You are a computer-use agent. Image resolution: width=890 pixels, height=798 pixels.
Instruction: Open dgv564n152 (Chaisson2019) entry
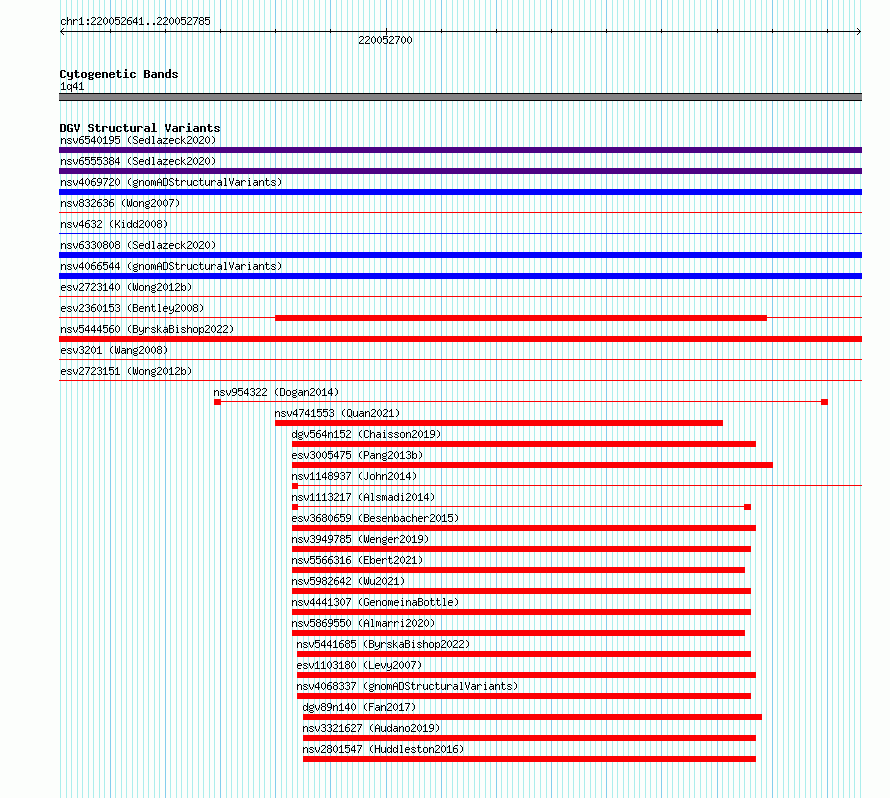tap(366, 434)
